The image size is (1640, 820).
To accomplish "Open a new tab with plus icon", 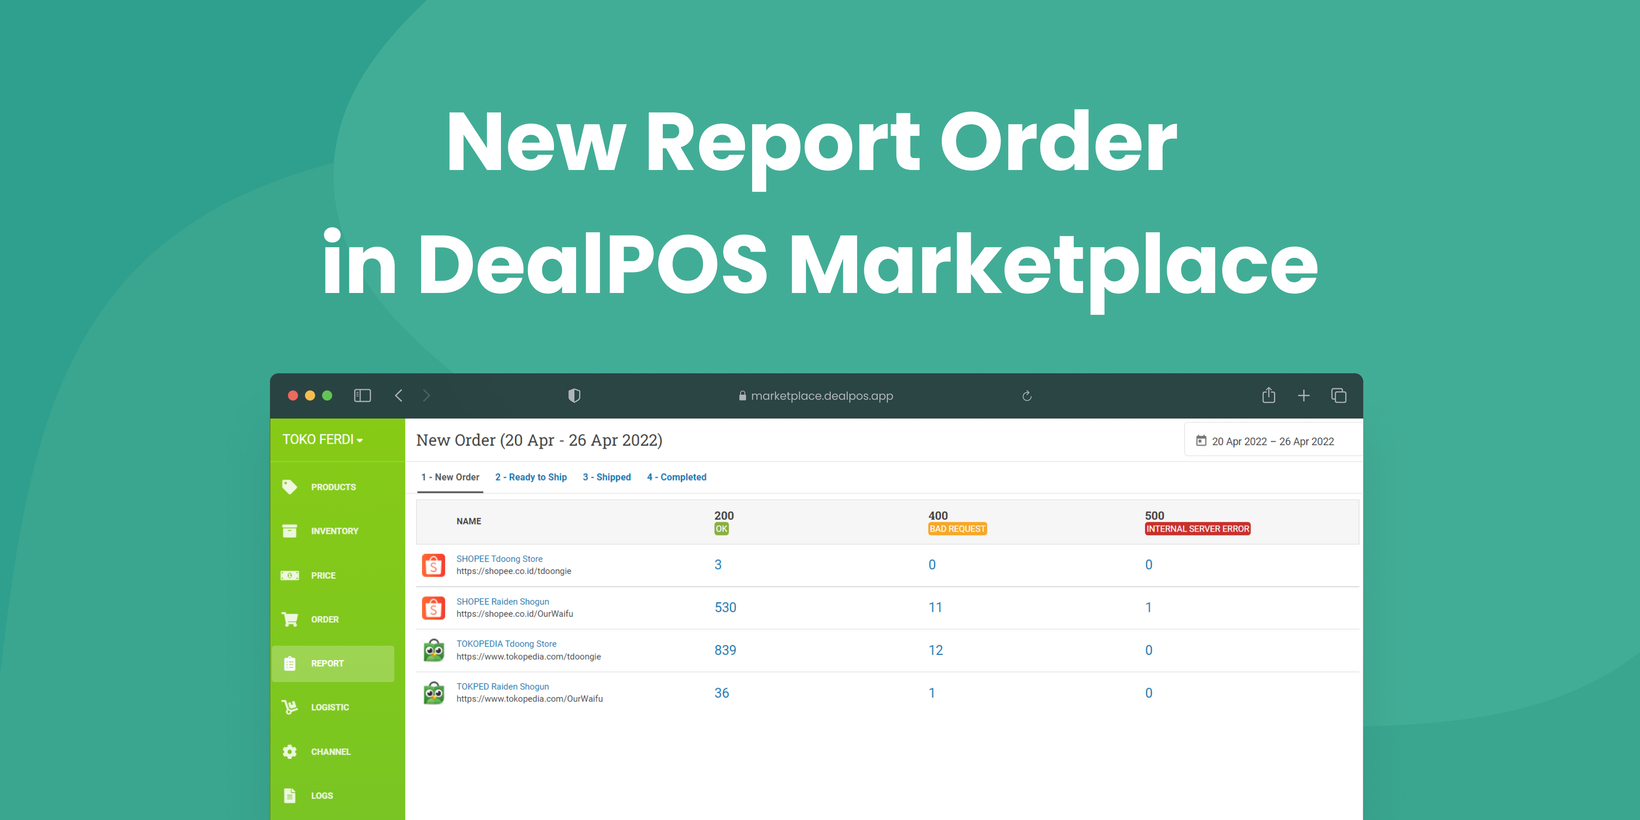I will [1304, 396].
